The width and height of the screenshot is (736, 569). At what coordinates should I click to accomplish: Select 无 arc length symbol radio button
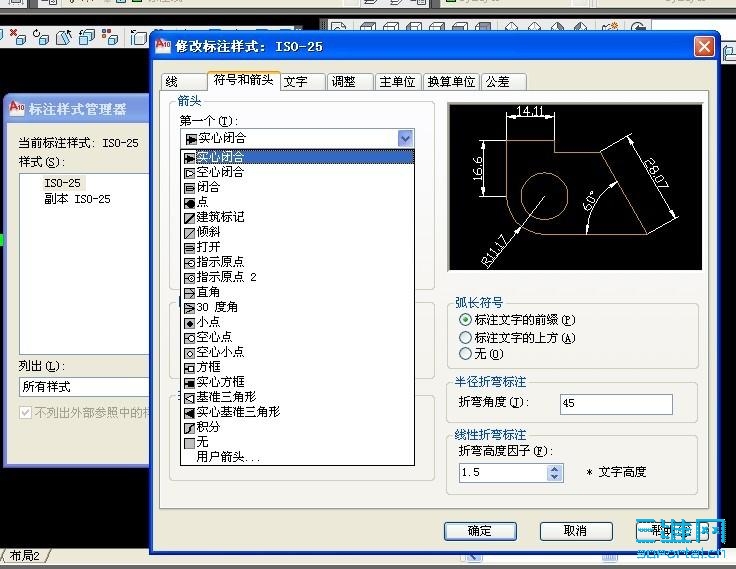pos(465,354)
